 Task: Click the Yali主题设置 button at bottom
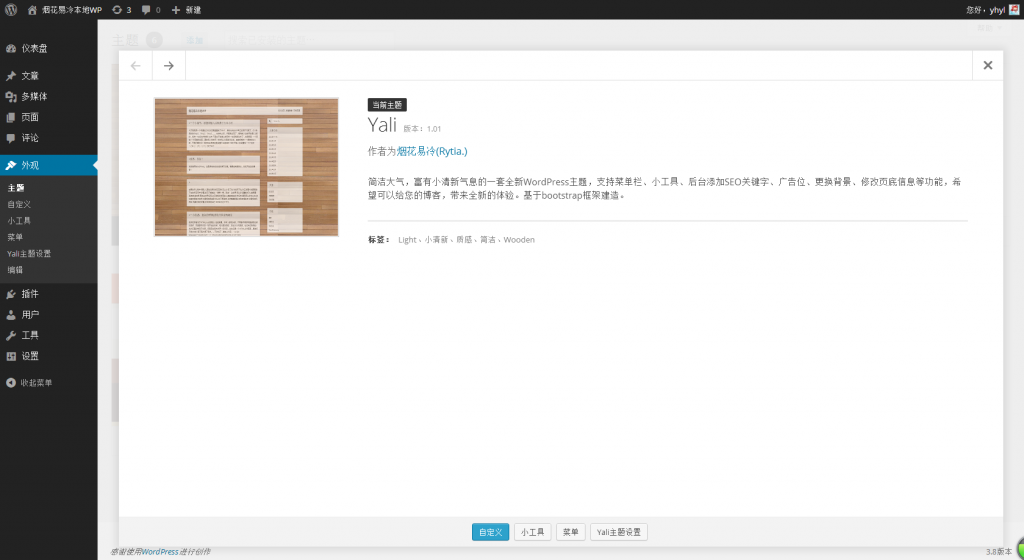[x=618, y=532]
